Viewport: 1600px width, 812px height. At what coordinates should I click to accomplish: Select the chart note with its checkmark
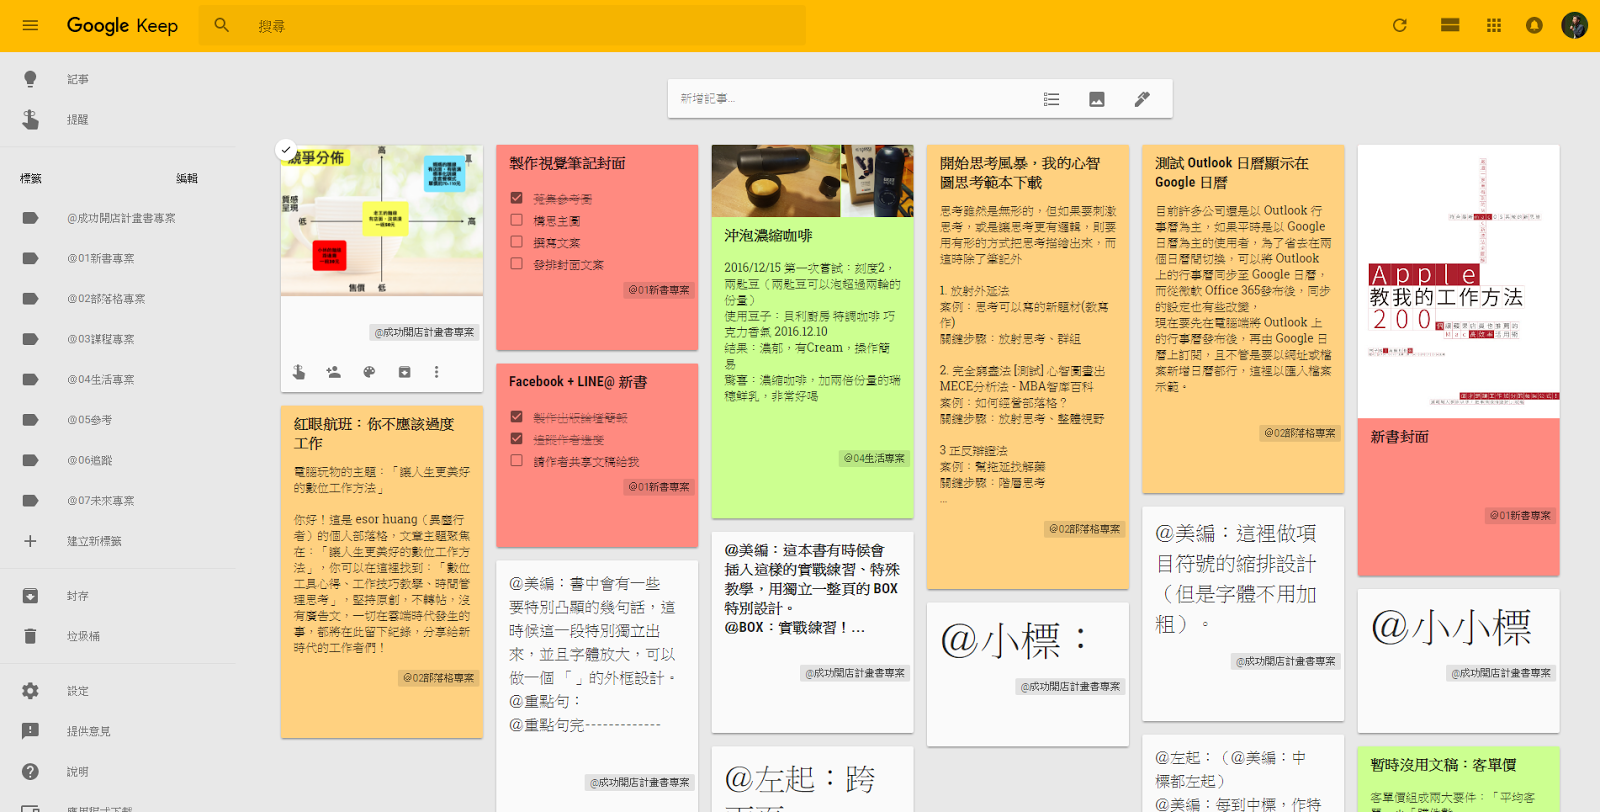[285, 150]
